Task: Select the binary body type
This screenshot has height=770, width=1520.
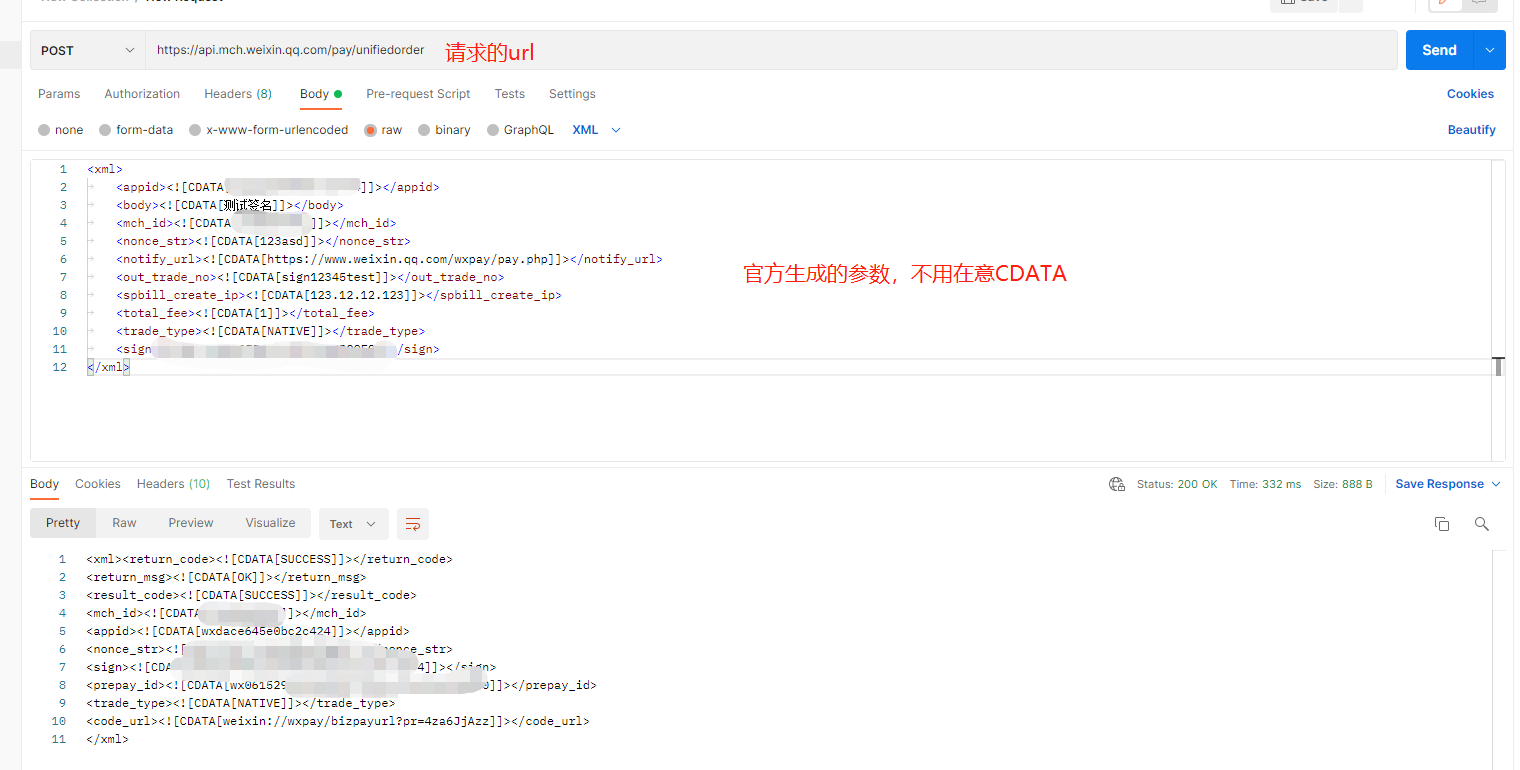Action: click(x=444, y=130)
